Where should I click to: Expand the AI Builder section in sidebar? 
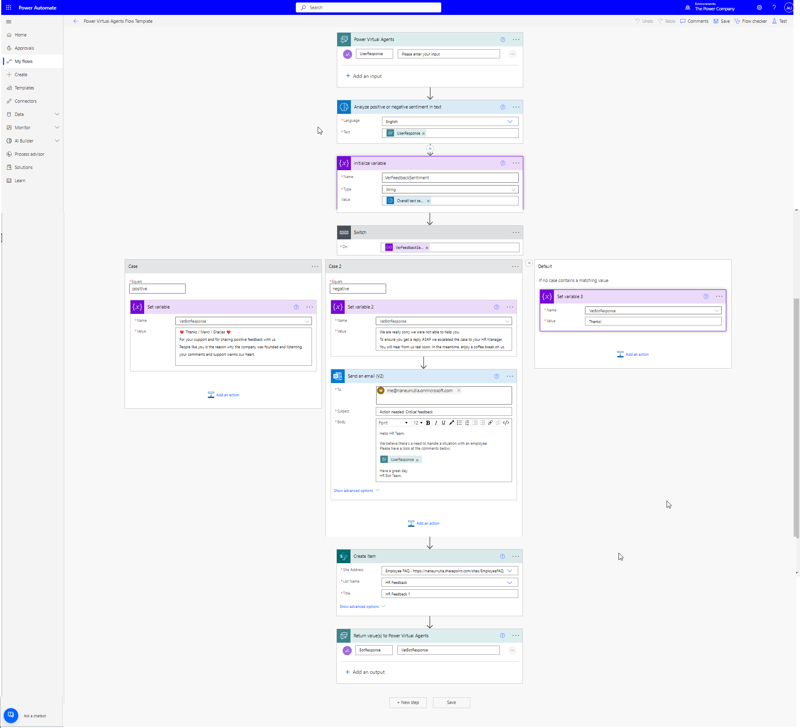click(57, 141)
